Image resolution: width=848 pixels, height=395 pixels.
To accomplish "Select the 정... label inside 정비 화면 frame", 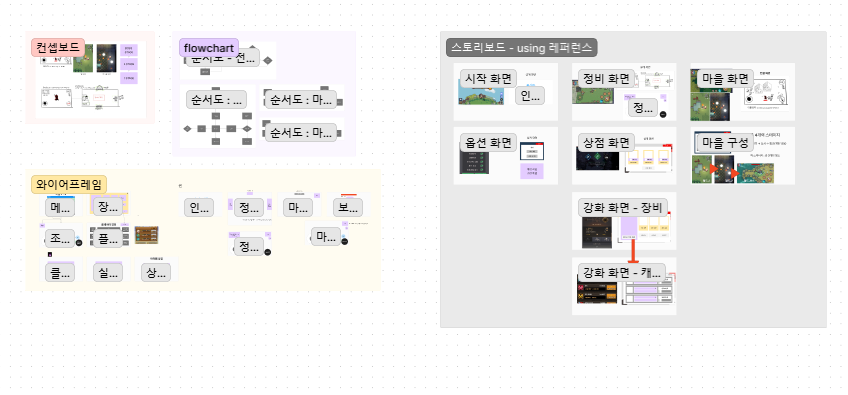I will (x=644, y=108).
